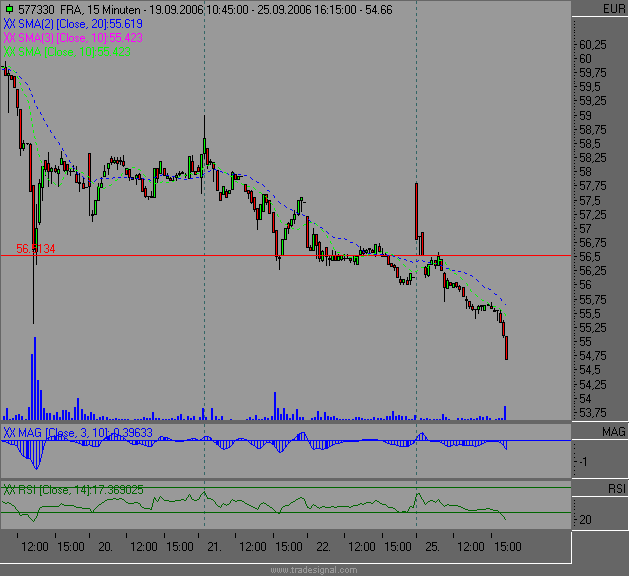Click the 20. date label on time axis
The height and width of the screenshot is (576, 629).
pyautogui.click(x=106, y=546)
